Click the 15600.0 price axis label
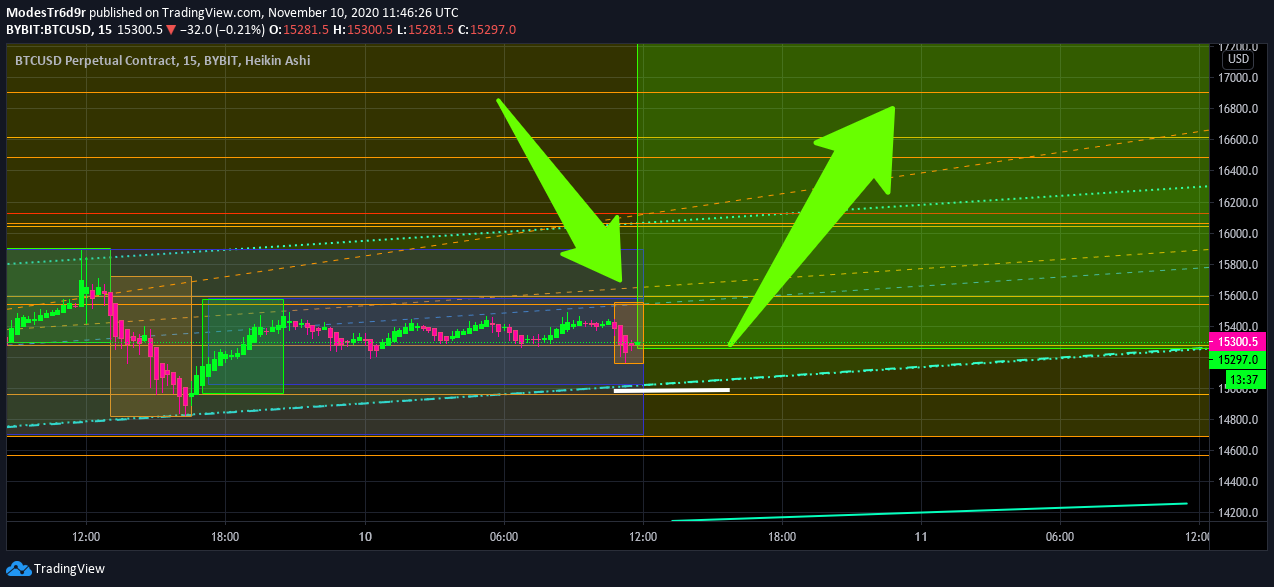Viewport: 1274px width, 587px height. pos(1237,296)
